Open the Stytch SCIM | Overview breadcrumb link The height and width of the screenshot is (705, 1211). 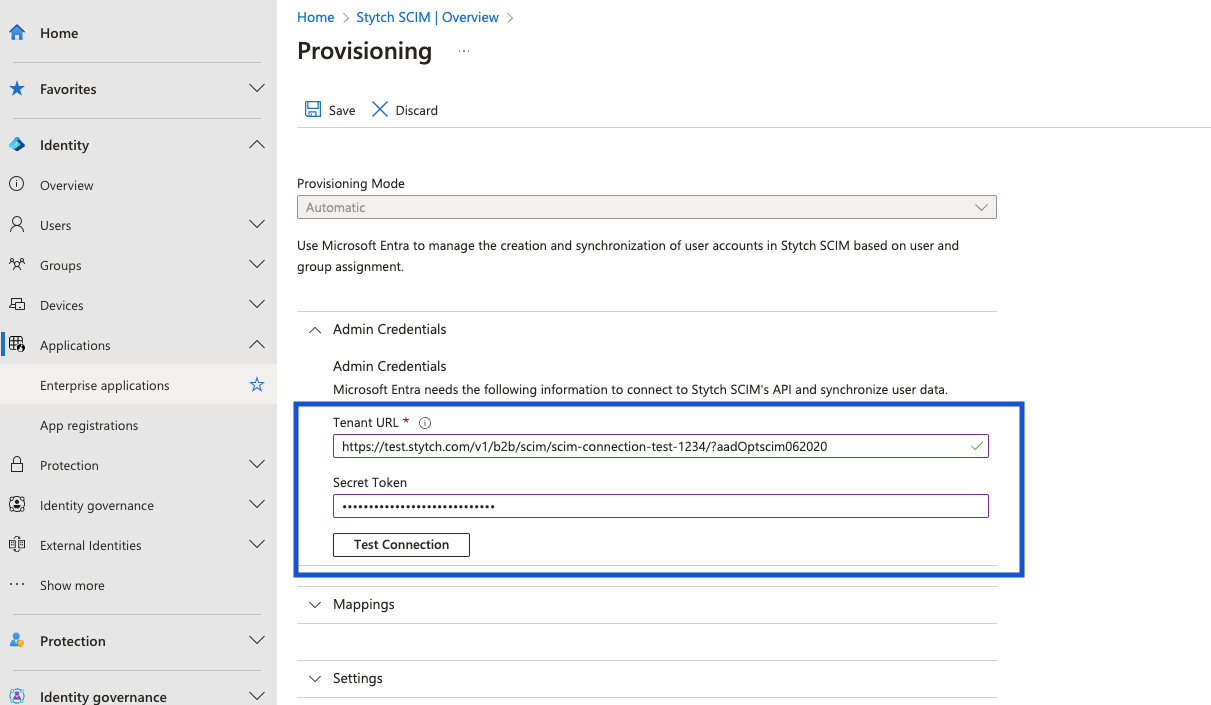click(427, 17)
